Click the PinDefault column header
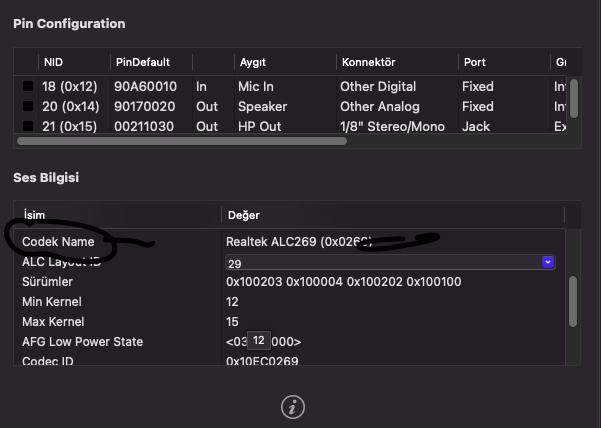 (x=137, y=62)
